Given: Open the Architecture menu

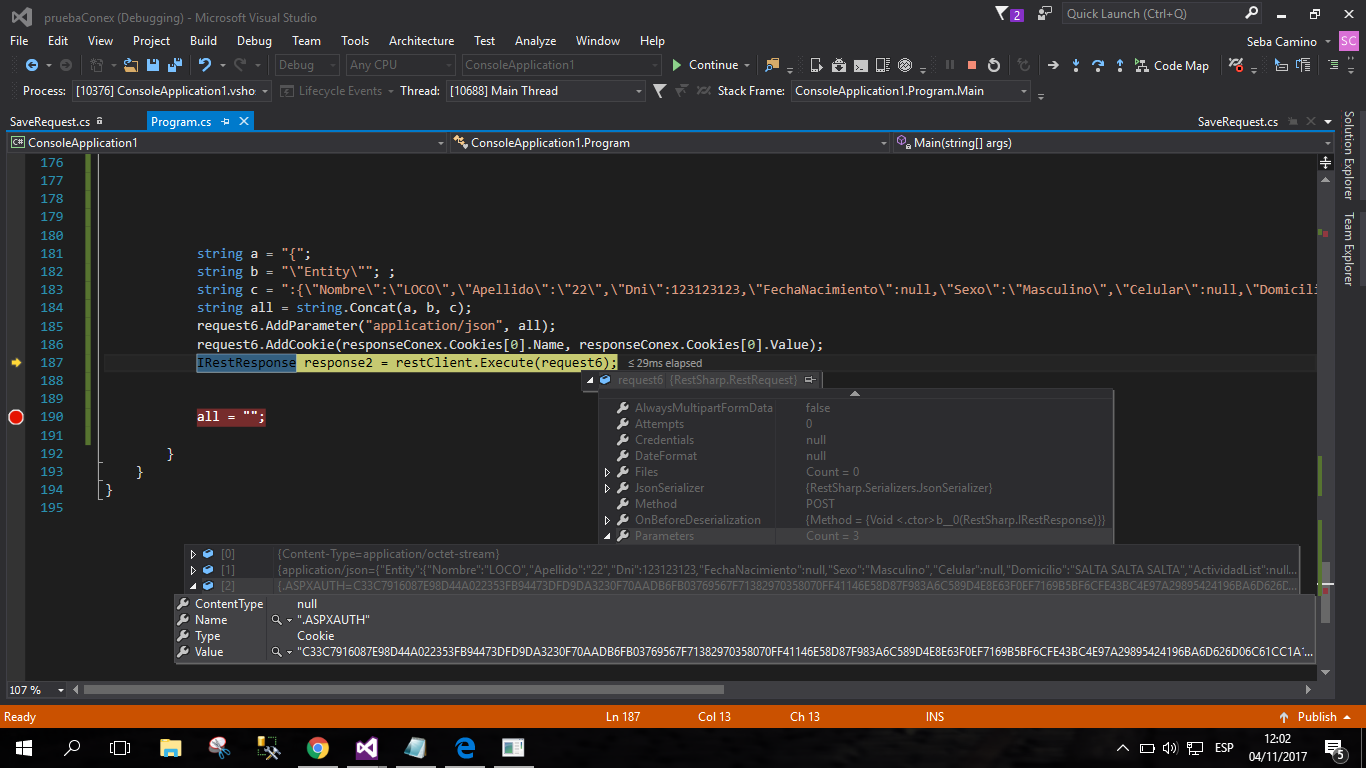Looking at the screenshot, I should (421, 41).
